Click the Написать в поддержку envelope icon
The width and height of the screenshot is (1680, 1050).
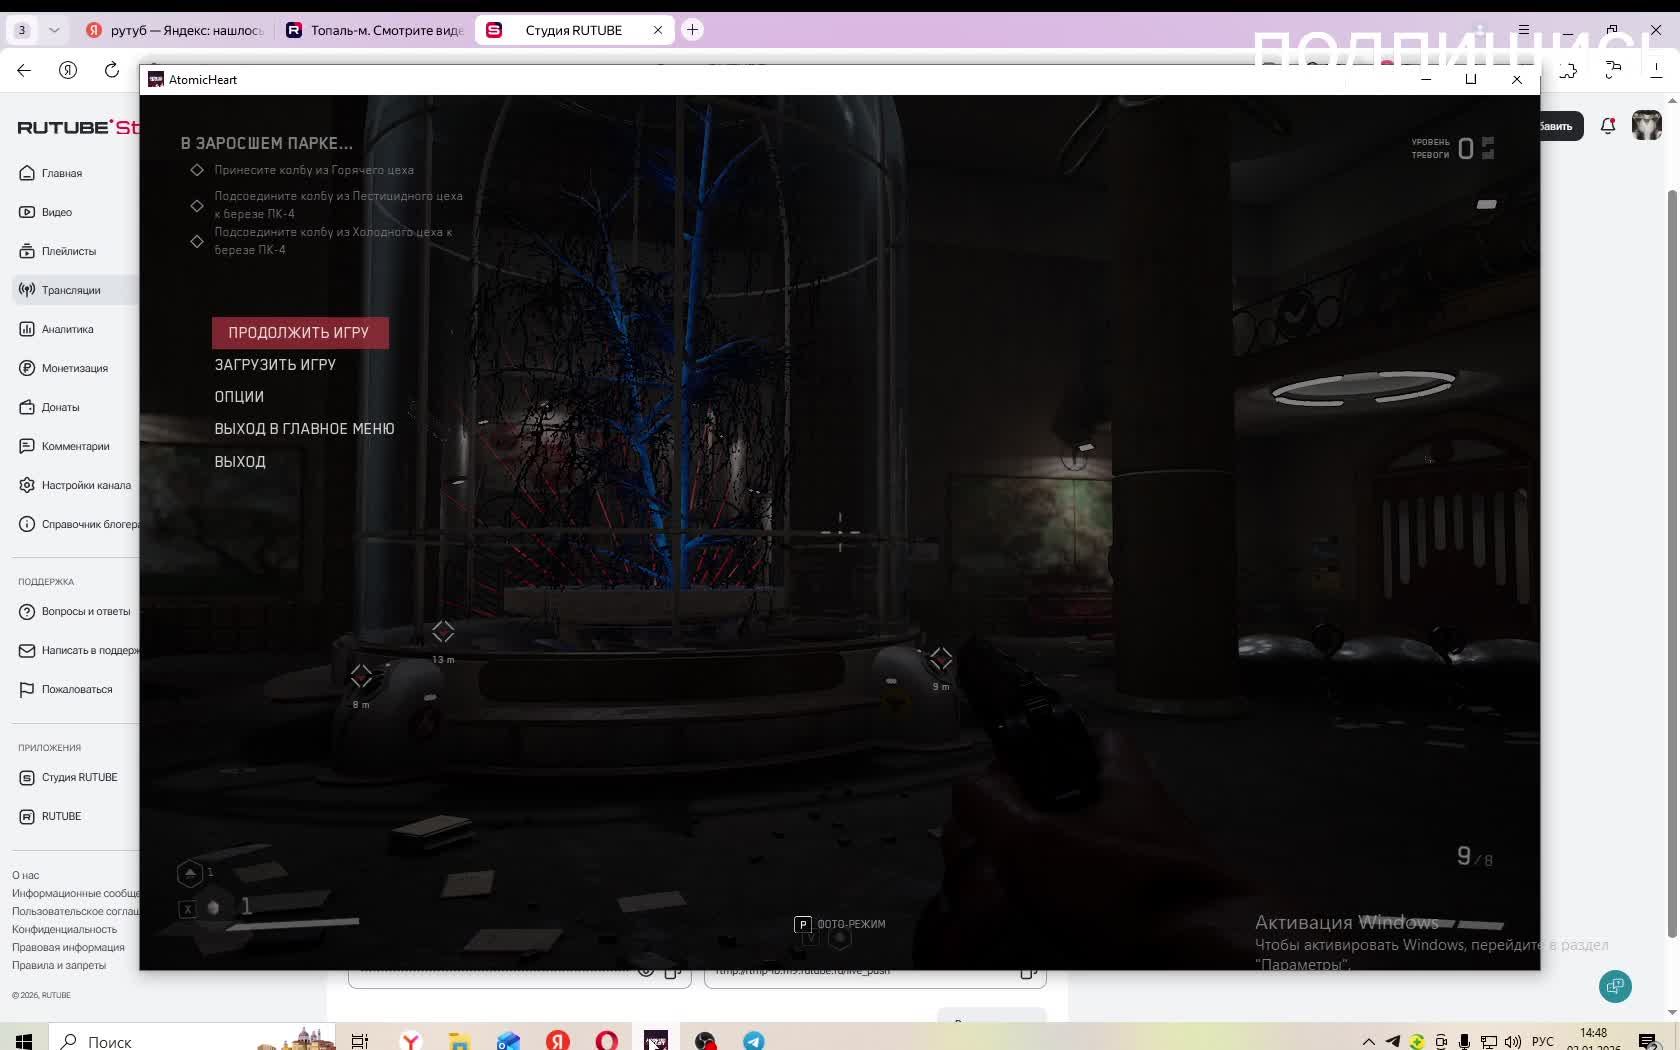27,650
